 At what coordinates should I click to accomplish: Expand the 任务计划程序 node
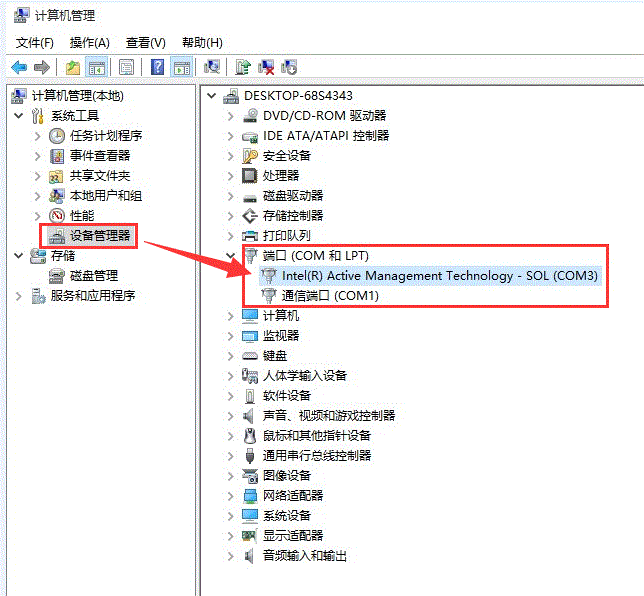click(37, 136)
